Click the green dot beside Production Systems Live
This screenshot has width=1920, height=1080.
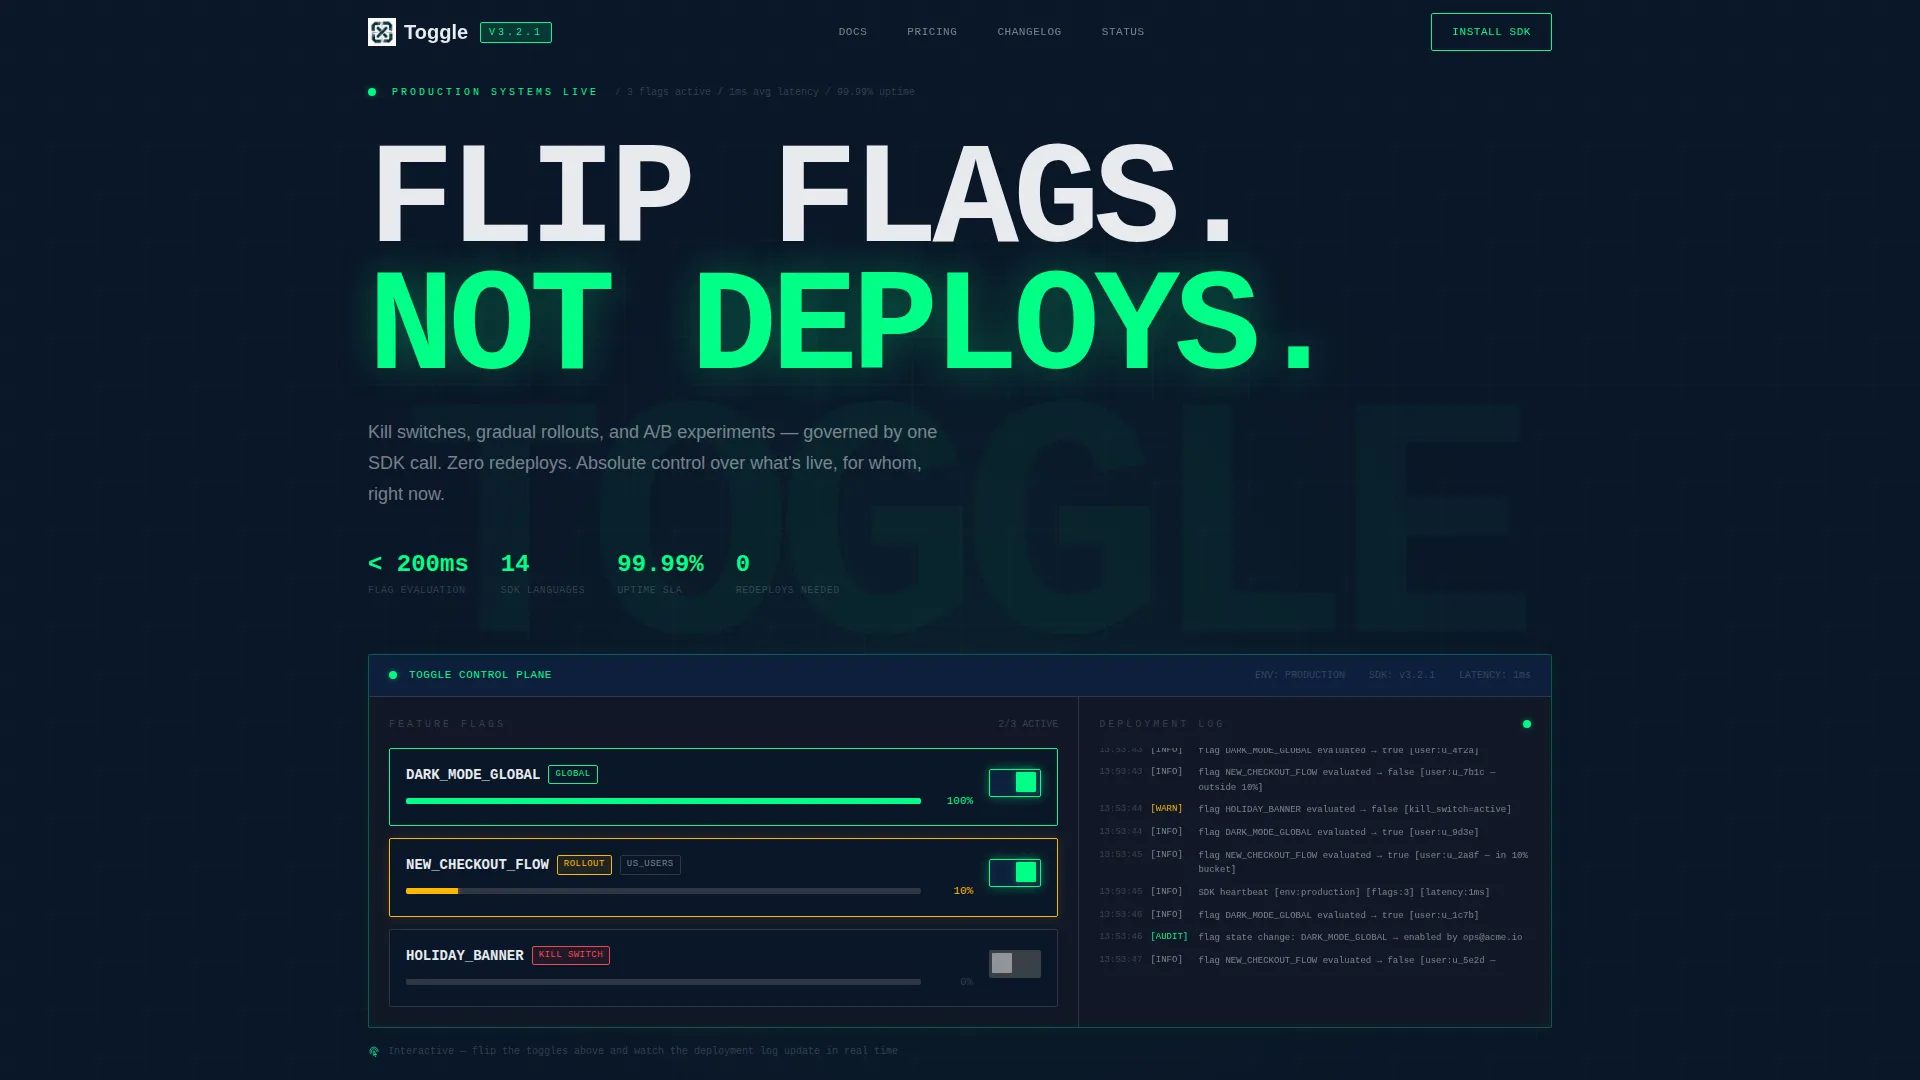click(x=372, y=92)
